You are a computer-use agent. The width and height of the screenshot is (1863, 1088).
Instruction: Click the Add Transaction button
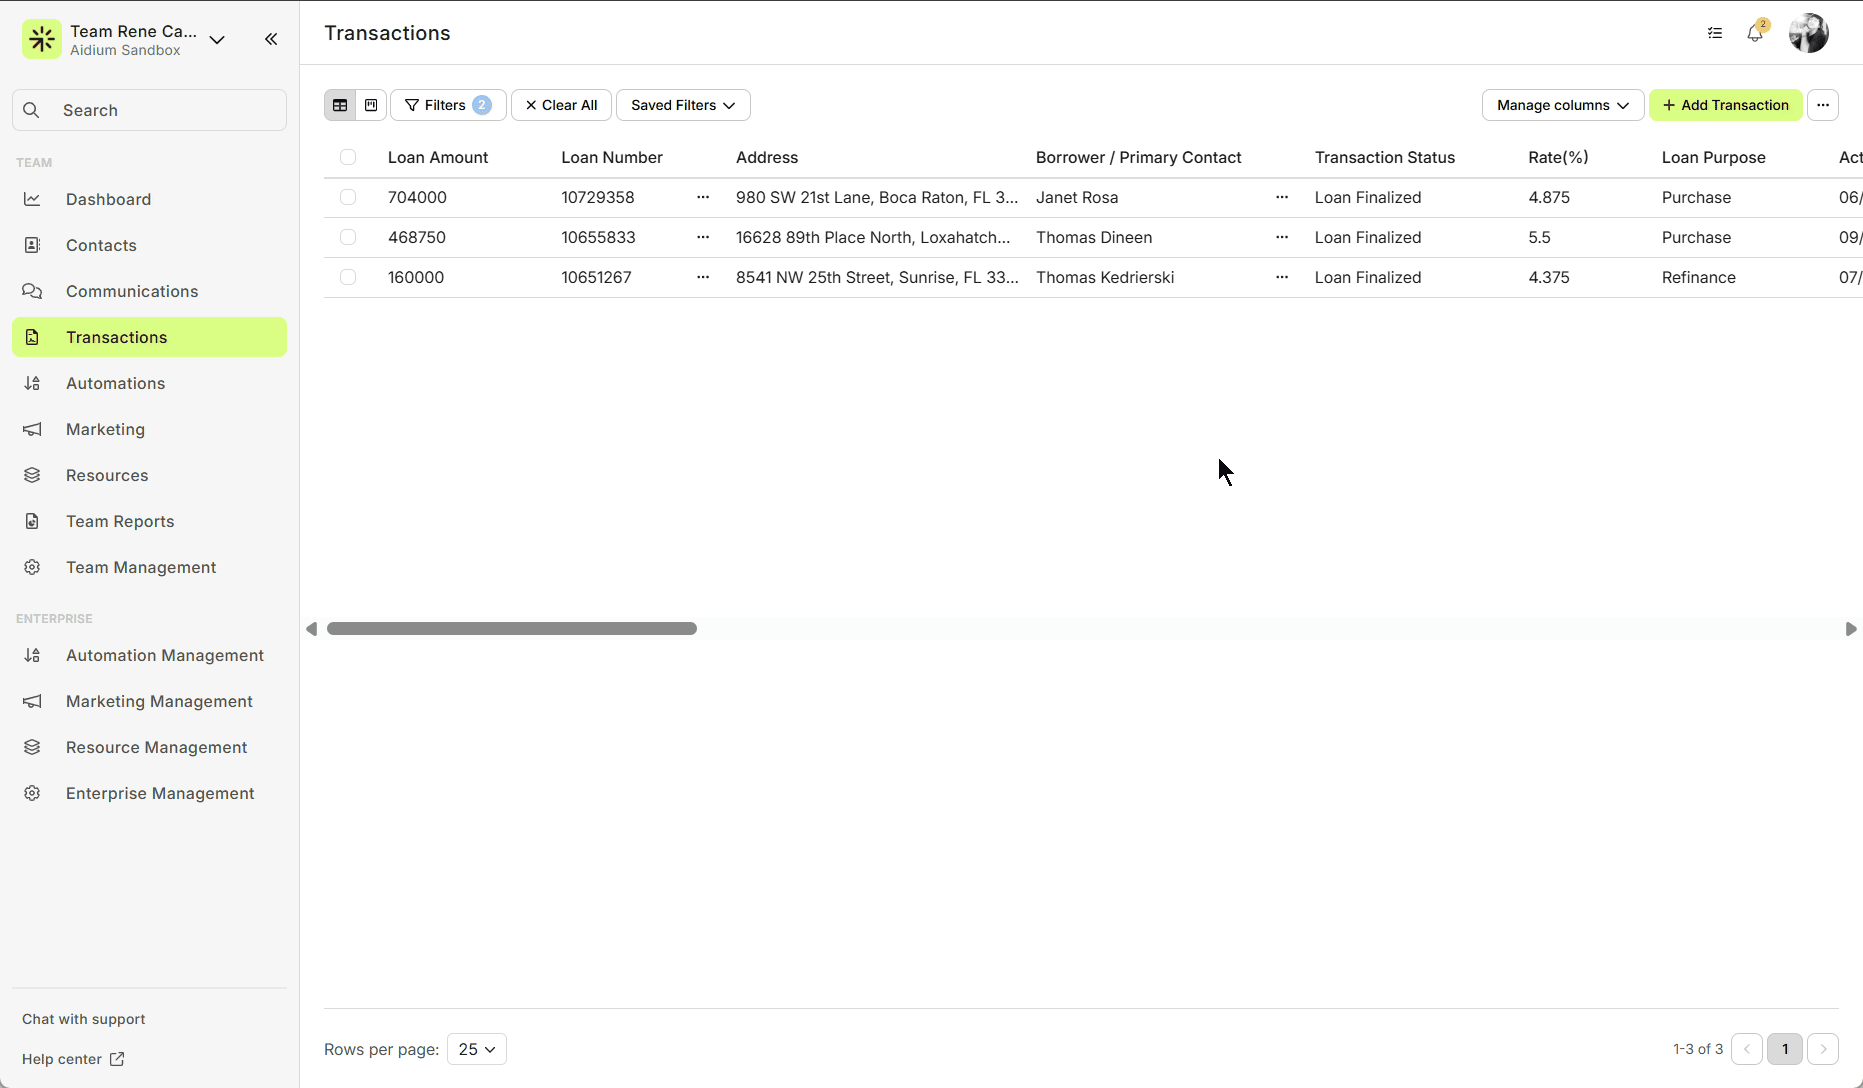(1725, 105)
